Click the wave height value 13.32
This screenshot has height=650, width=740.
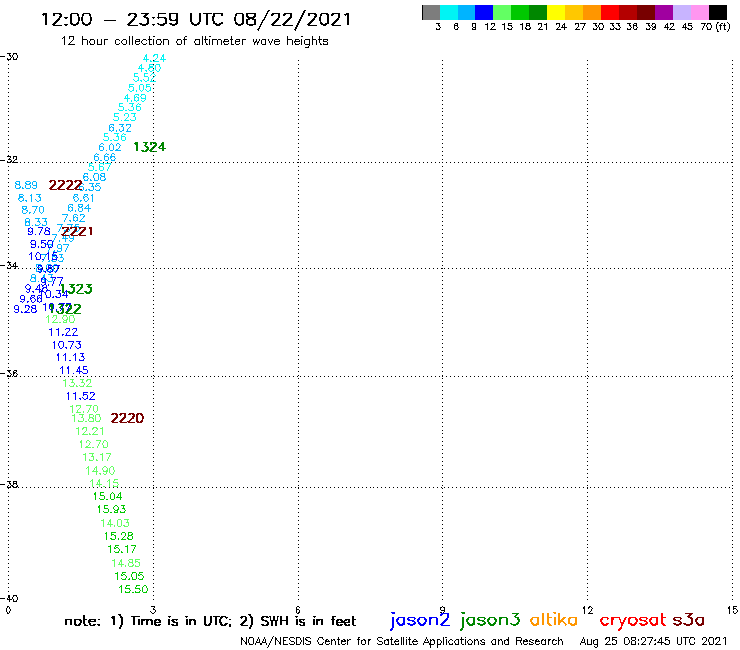pyautogui.click(x=77, y=383)
